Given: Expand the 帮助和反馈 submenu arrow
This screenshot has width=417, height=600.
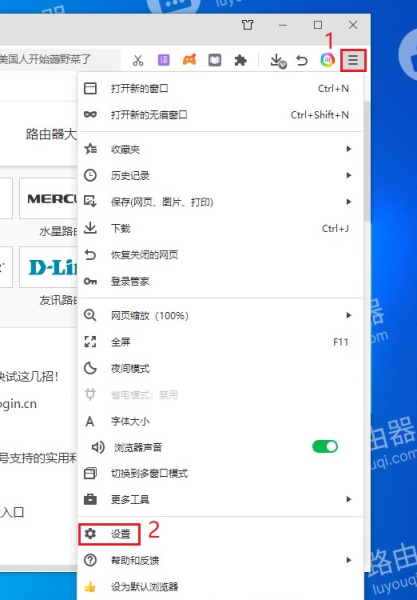Looking at the screenshot, I should tap(349, 560).
